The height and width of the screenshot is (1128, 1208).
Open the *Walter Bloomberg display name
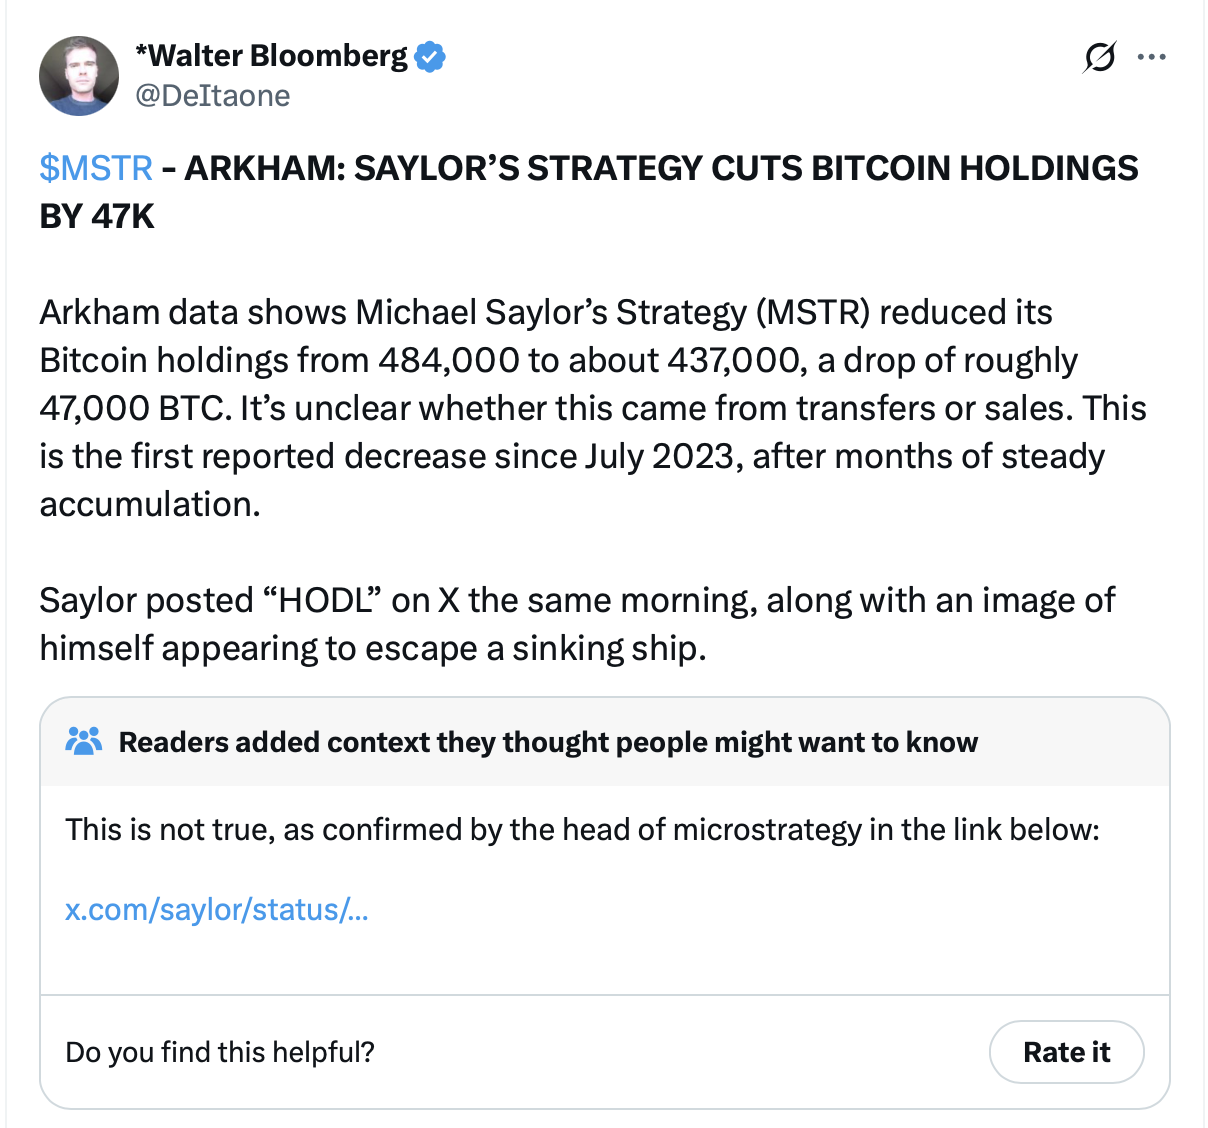point(271,56)
